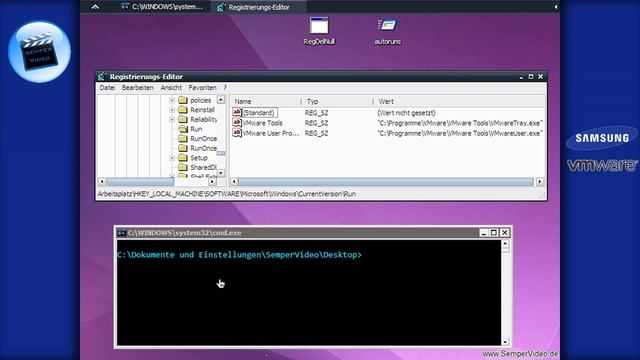The width and height of the screenshot is (640, 360).
Task: Open the ? help menu
Action: pyautogui.click(x=225, y=88)
